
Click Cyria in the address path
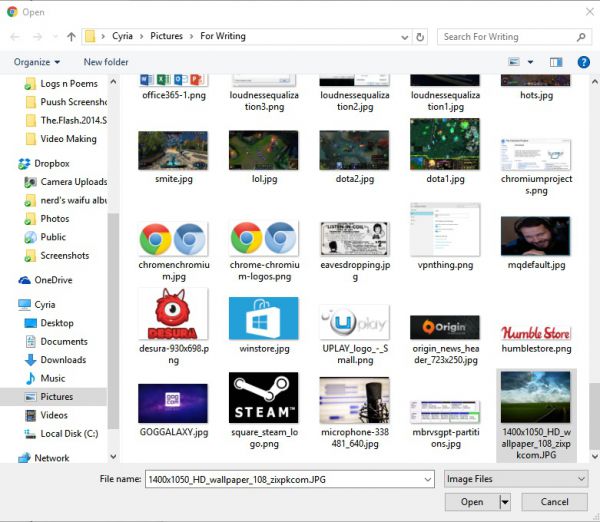(x=122, y=36)
